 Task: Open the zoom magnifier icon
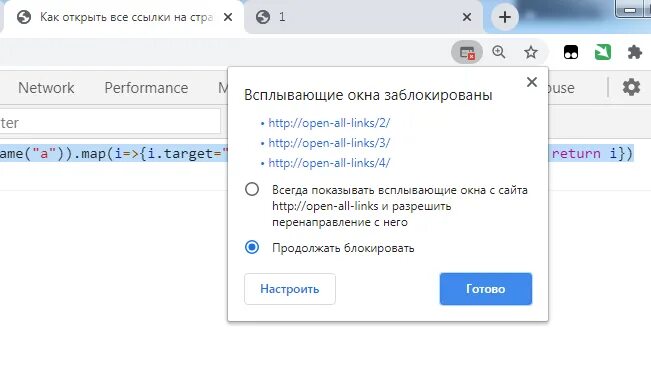499,52
